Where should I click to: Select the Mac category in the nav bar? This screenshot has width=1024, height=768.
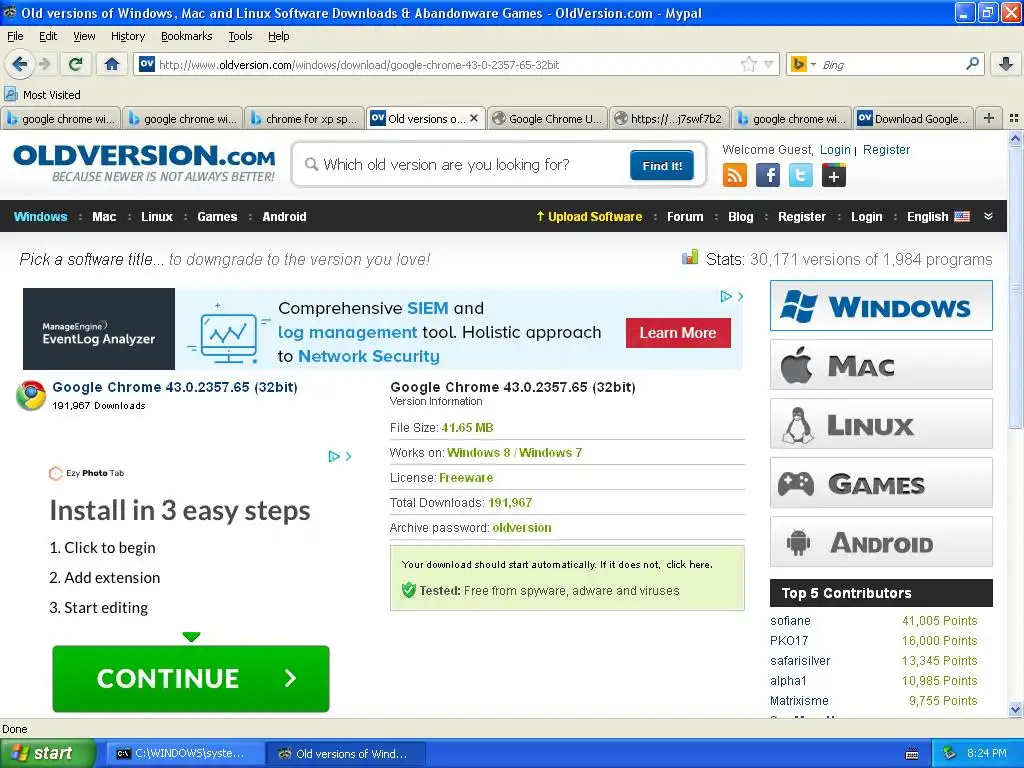click(x=104, y=216)
